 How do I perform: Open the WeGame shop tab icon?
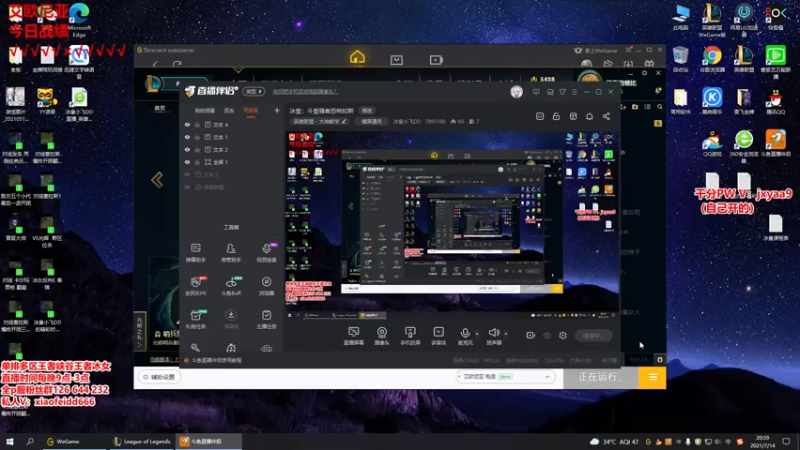pyautogui.click(x=396, y=60)
